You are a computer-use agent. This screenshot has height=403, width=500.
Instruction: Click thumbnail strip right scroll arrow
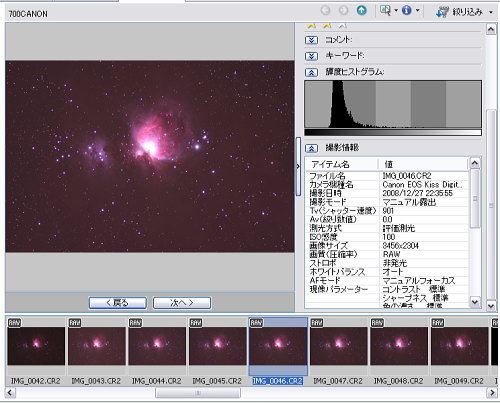pos(492,393)
